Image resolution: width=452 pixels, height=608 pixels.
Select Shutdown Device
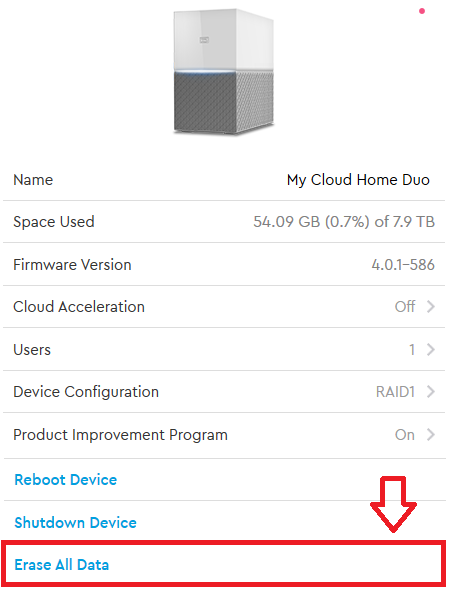pos(76,522)
